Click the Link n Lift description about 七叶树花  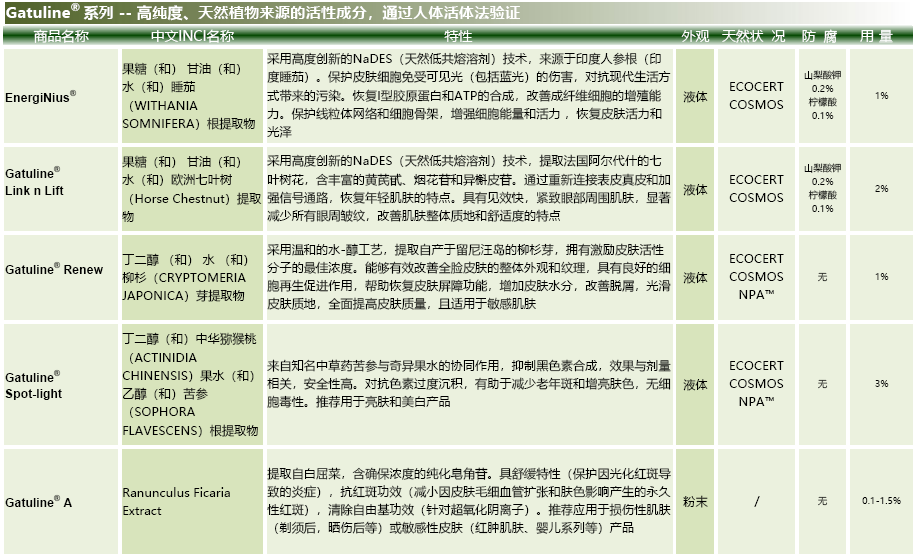coord(469,188)
